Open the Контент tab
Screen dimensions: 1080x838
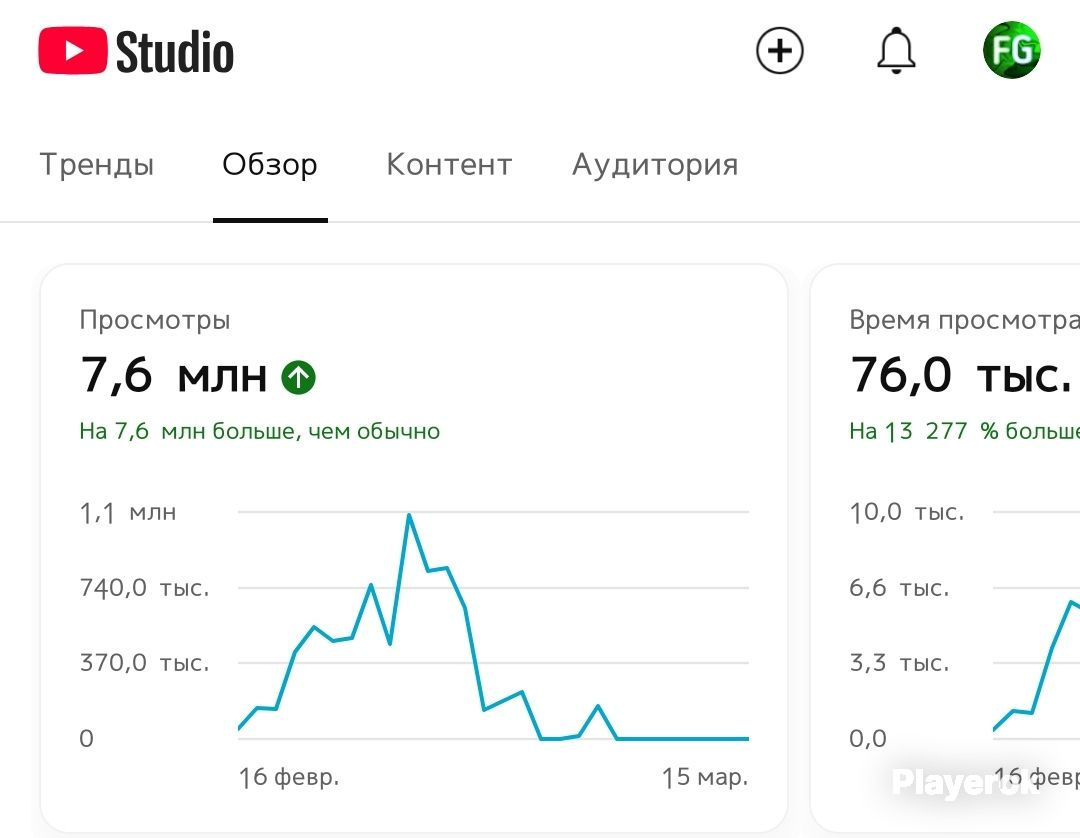449,165
